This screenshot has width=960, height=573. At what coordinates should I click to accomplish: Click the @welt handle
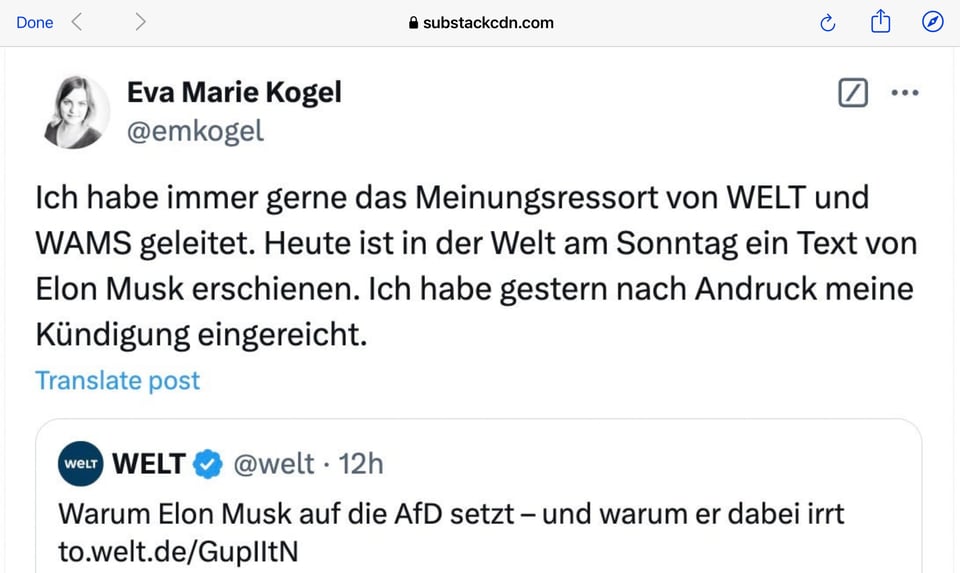pyautogui.click(x=273, y=464)
